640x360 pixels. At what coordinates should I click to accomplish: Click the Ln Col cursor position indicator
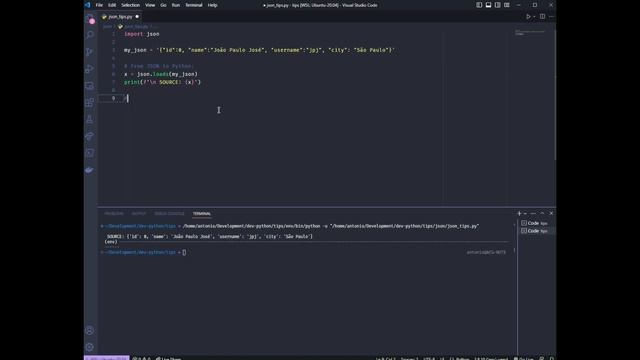pos(386,358)
